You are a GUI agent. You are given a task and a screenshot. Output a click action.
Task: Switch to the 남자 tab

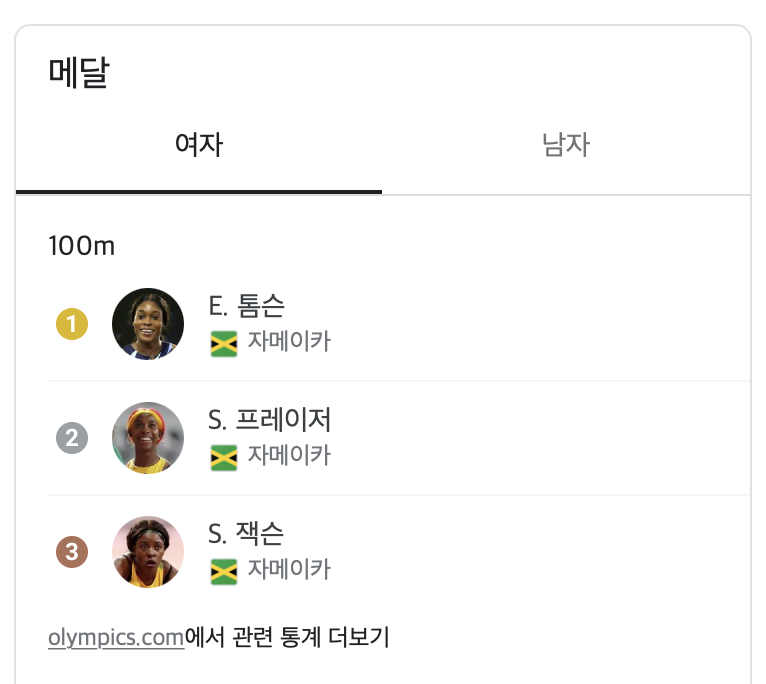point(566,145)
